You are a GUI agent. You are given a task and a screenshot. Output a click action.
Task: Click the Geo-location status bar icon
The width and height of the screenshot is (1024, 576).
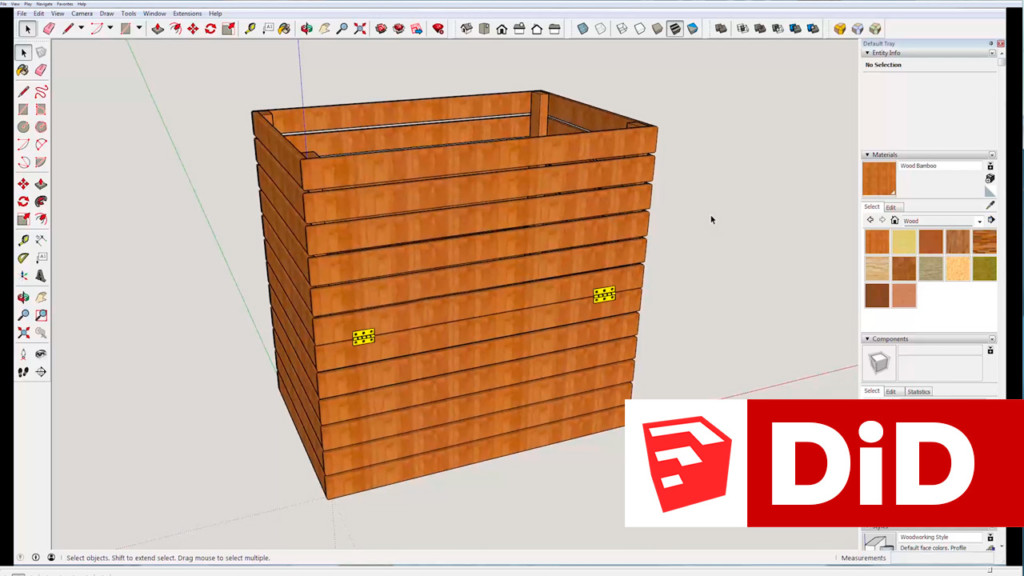pos(21,558)
